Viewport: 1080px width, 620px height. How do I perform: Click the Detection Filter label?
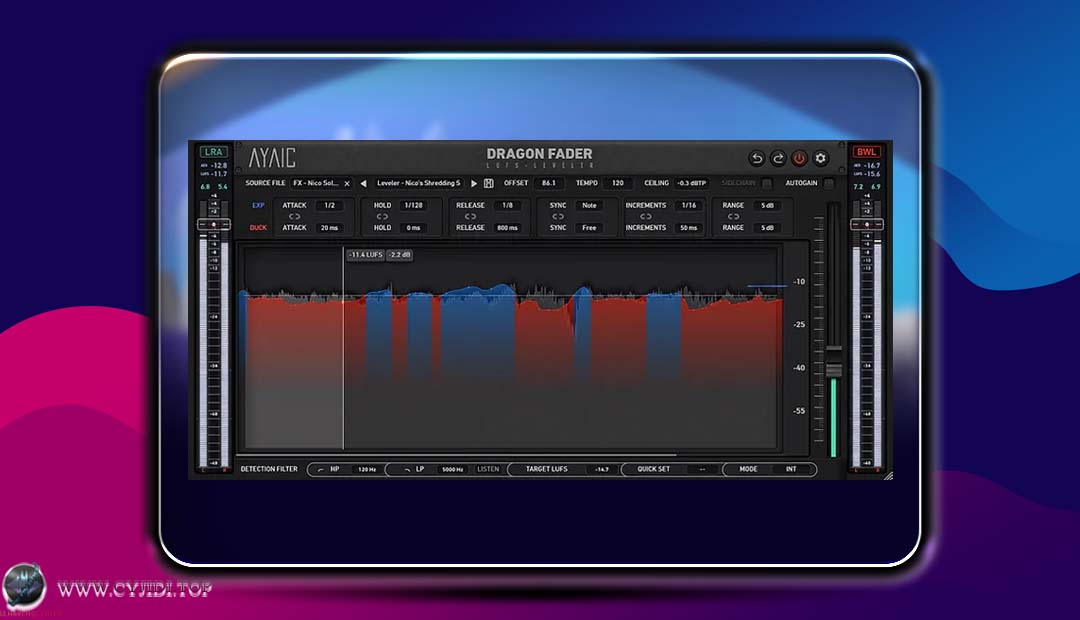point(269,469)
